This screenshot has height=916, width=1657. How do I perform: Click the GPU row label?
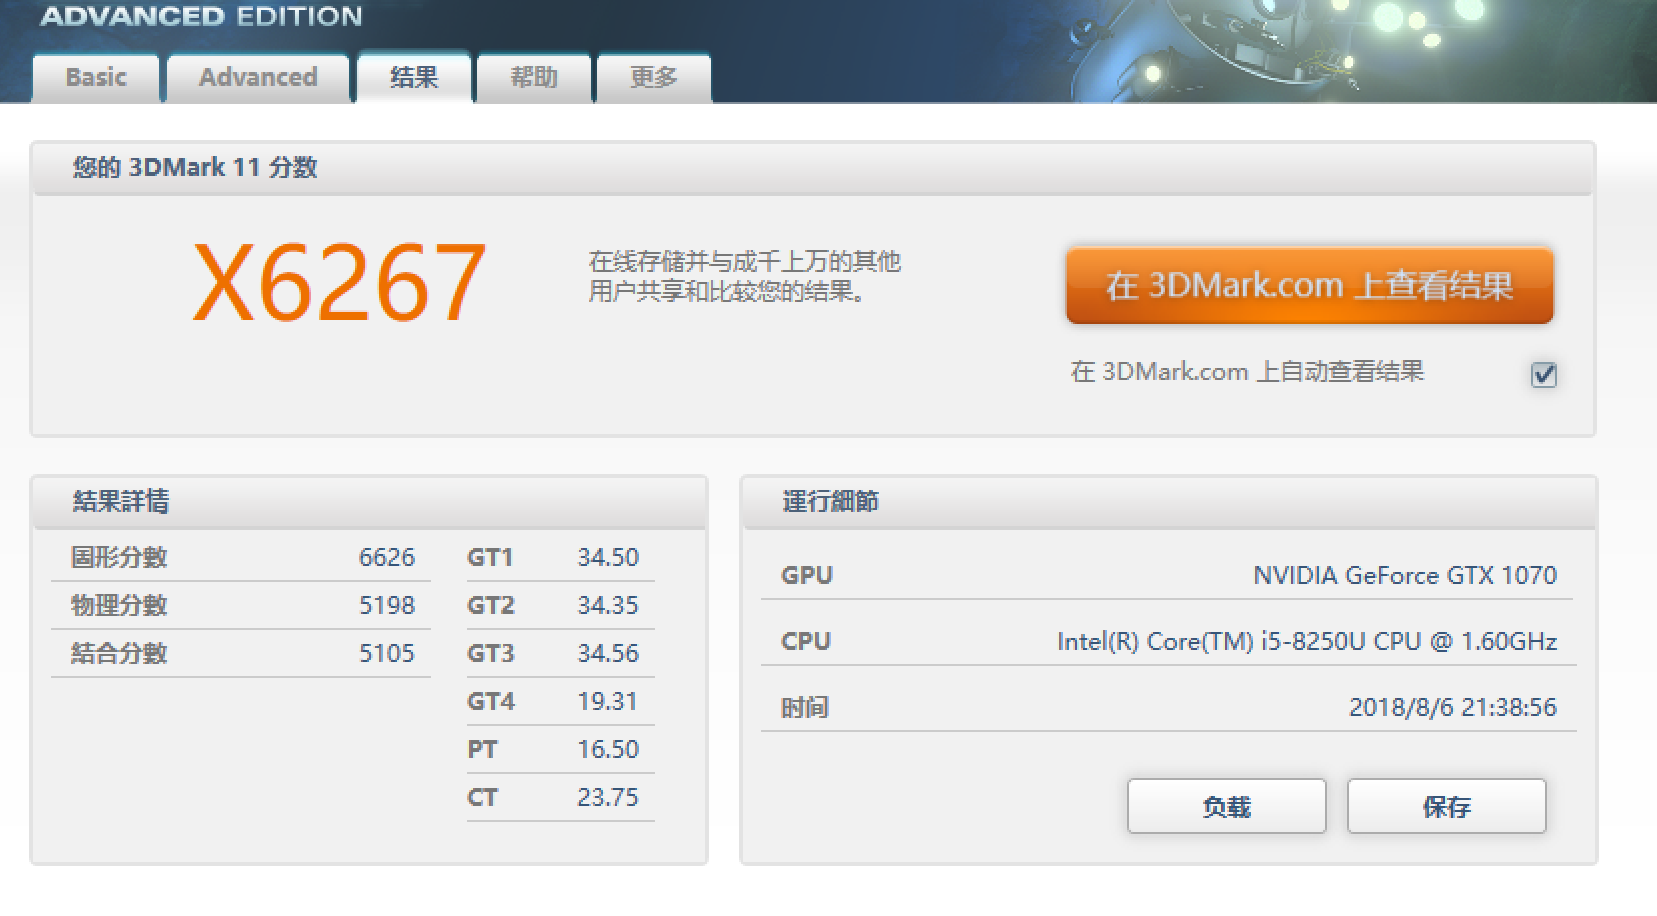click(807, 575)
